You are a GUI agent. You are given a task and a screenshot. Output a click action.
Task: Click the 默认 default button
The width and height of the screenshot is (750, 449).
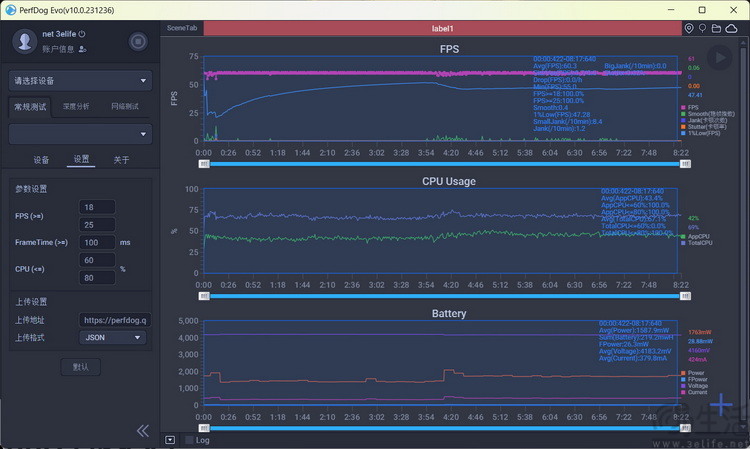click(80, 367)
